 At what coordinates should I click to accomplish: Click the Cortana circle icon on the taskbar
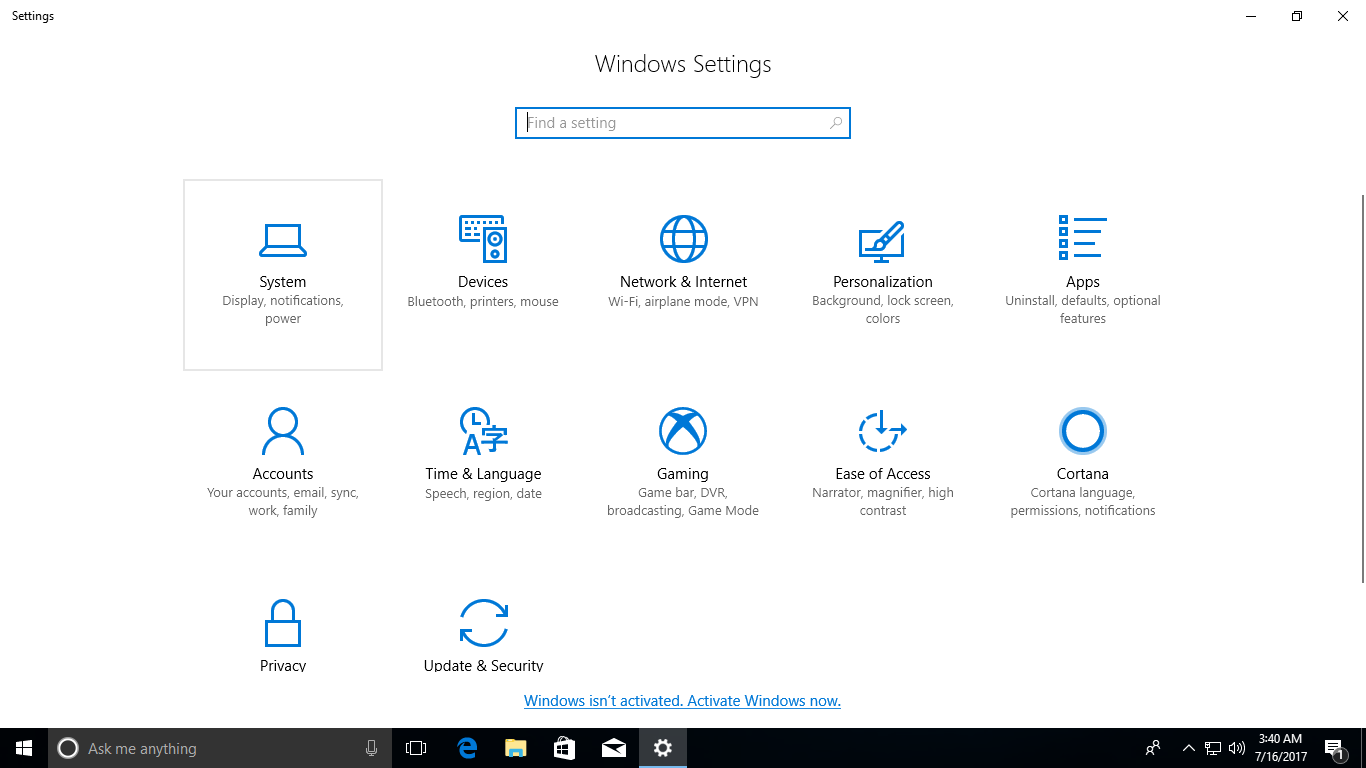click(x=68, y=748)
